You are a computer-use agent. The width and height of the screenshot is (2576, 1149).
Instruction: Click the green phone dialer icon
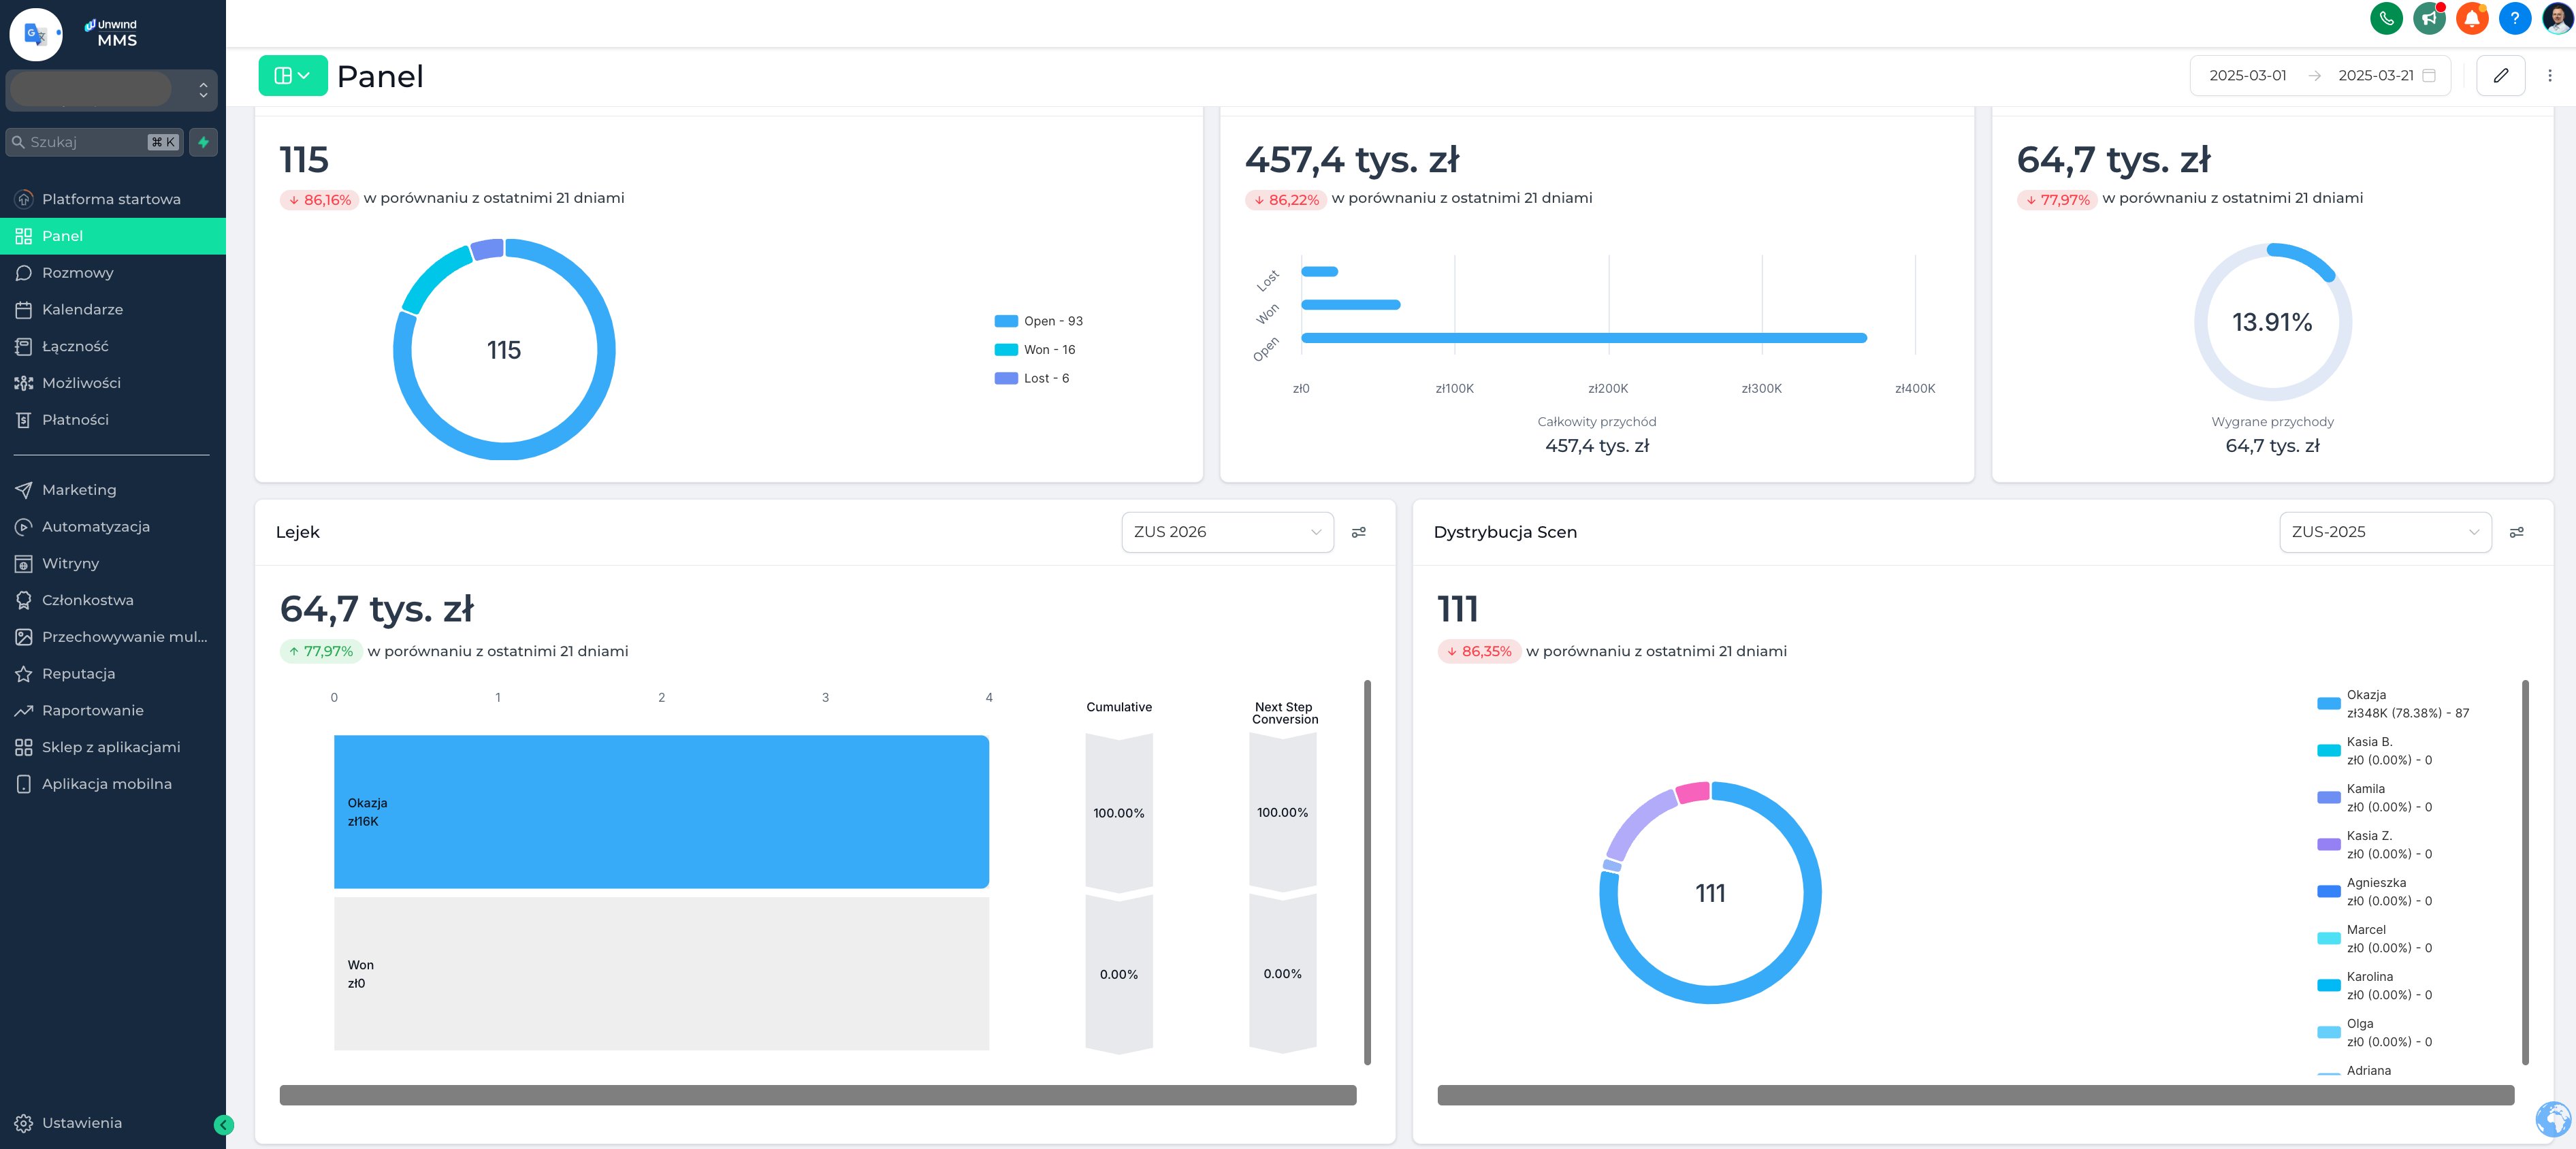point(2386,18)
